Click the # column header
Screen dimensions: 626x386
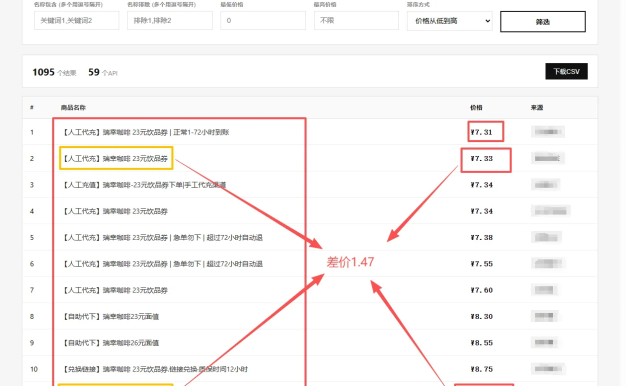pyautogui.click(x=32, y=107)
